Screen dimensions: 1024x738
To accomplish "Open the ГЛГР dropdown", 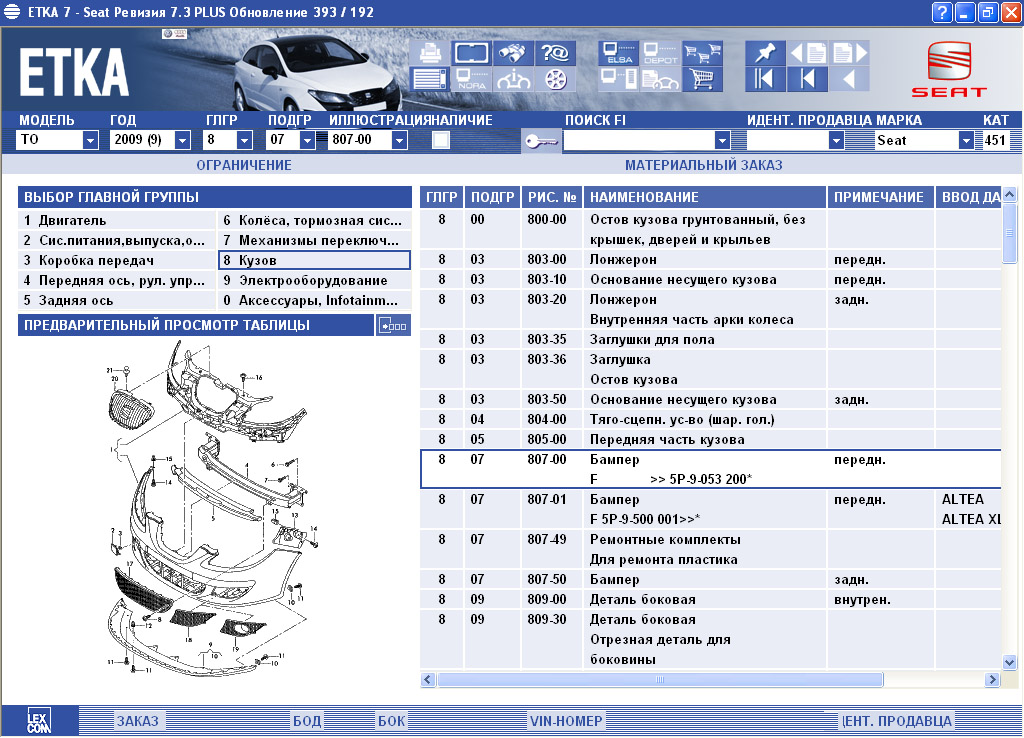I will click(x=244, y=140).
